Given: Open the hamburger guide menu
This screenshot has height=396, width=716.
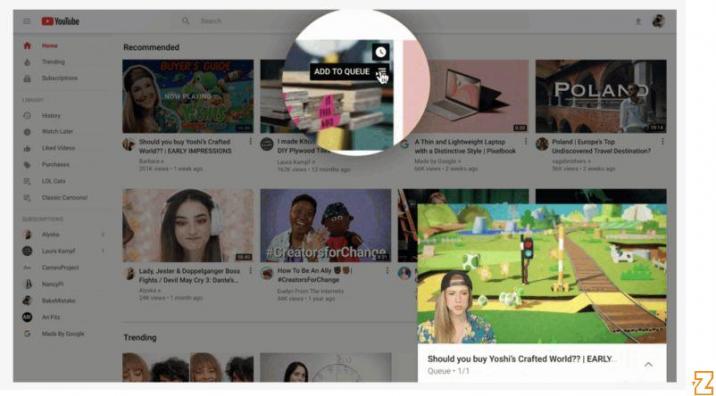Looking at the screenshot, I should (26, 21).
